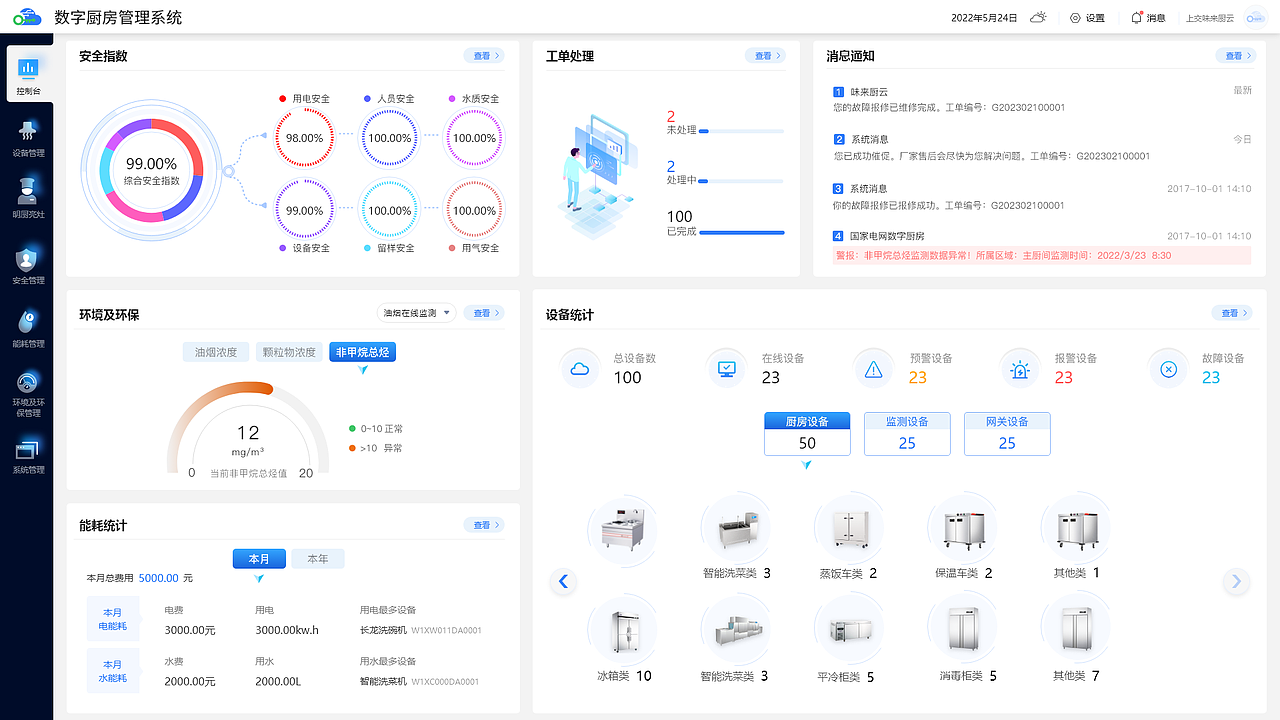The height and width of the screenshot is (720, 1280).
Task: Click 总设备数 cloud icon
Action: click(579, 369)
